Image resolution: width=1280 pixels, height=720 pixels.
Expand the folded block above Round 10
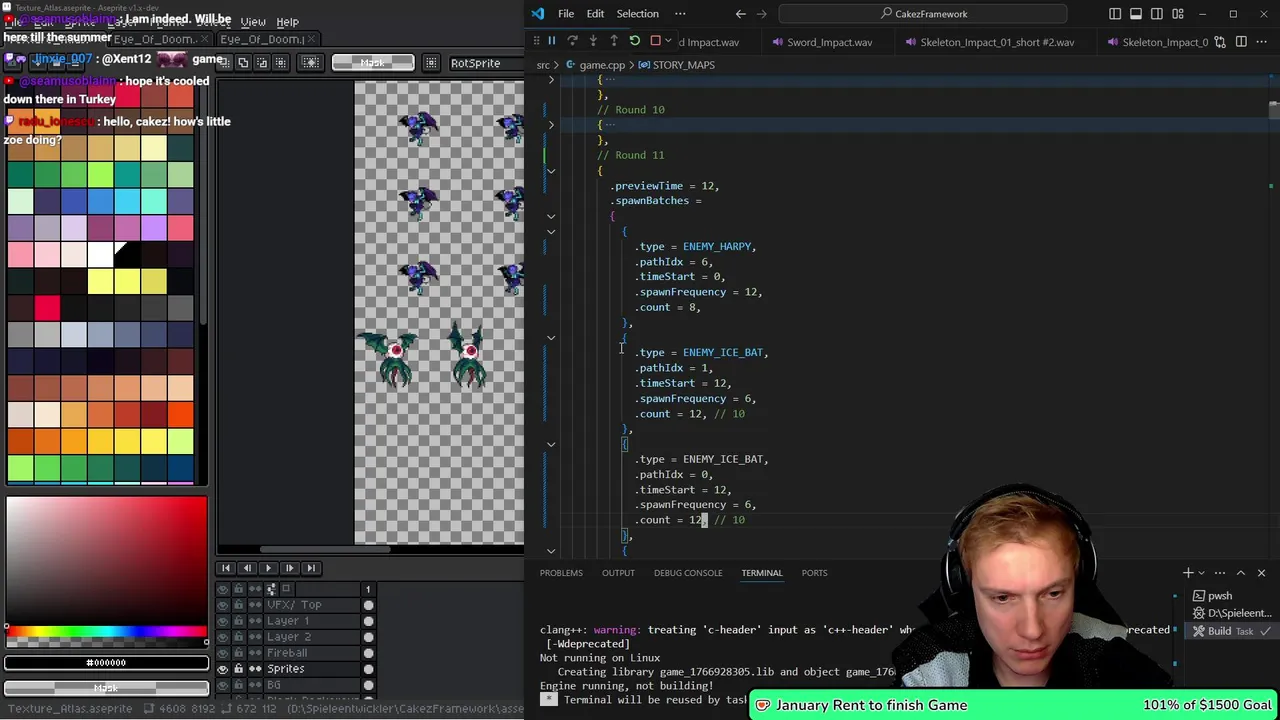tap(551, 79)
